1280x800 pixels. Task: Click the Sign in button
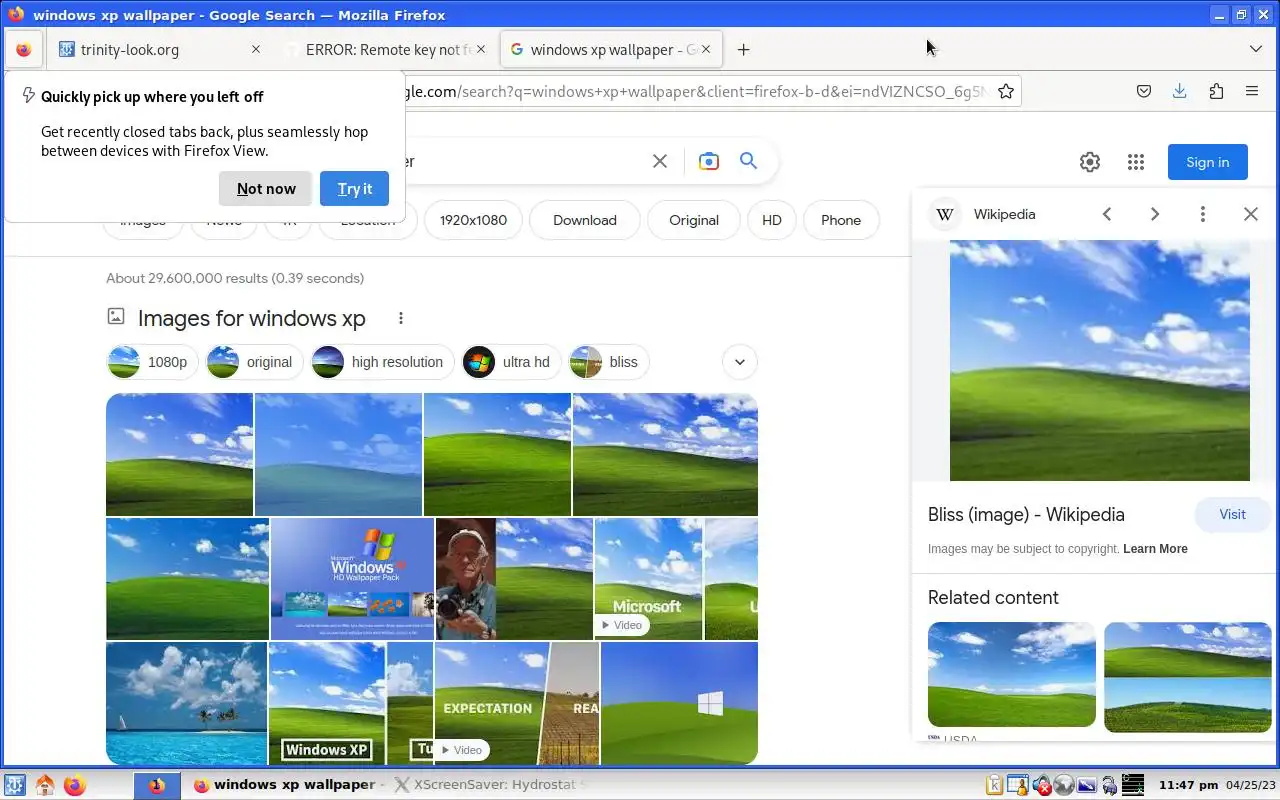1207,162
